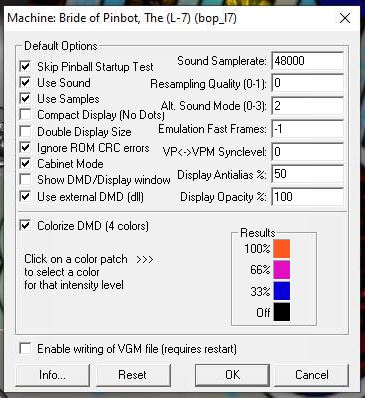Image resolution: width=365 pixels, height=398 pixels.
Task: Toggle Colorize DMD (4 colors)
Action: pyautogui.click(x=25, y=225)
